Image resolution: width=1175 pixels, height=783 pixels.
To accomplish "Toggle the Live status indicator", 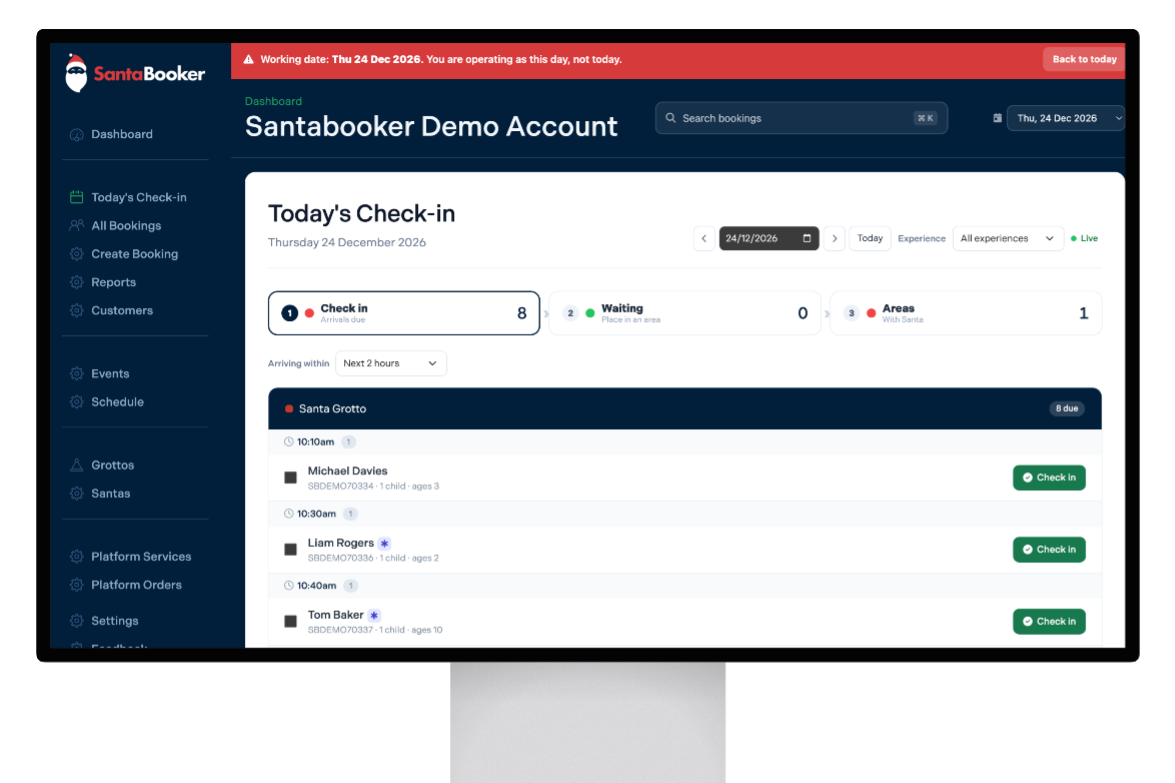I will point(1084,238).
